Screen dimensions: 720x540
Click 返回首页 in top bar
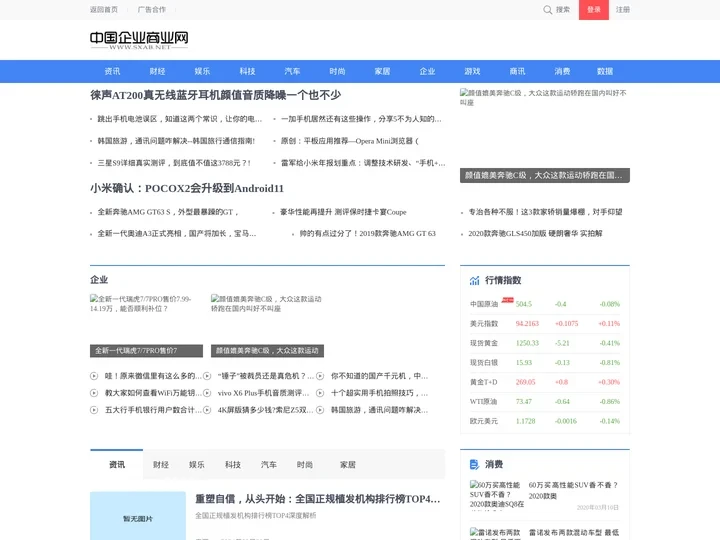(x=104, y=10)
